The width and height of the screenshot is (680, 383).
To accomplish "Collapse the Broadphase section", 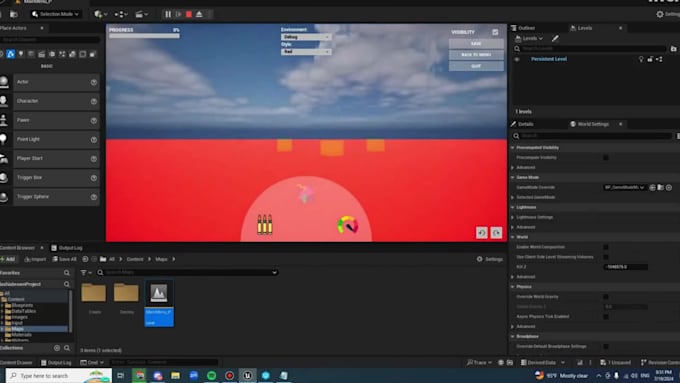I will point(513,337).
